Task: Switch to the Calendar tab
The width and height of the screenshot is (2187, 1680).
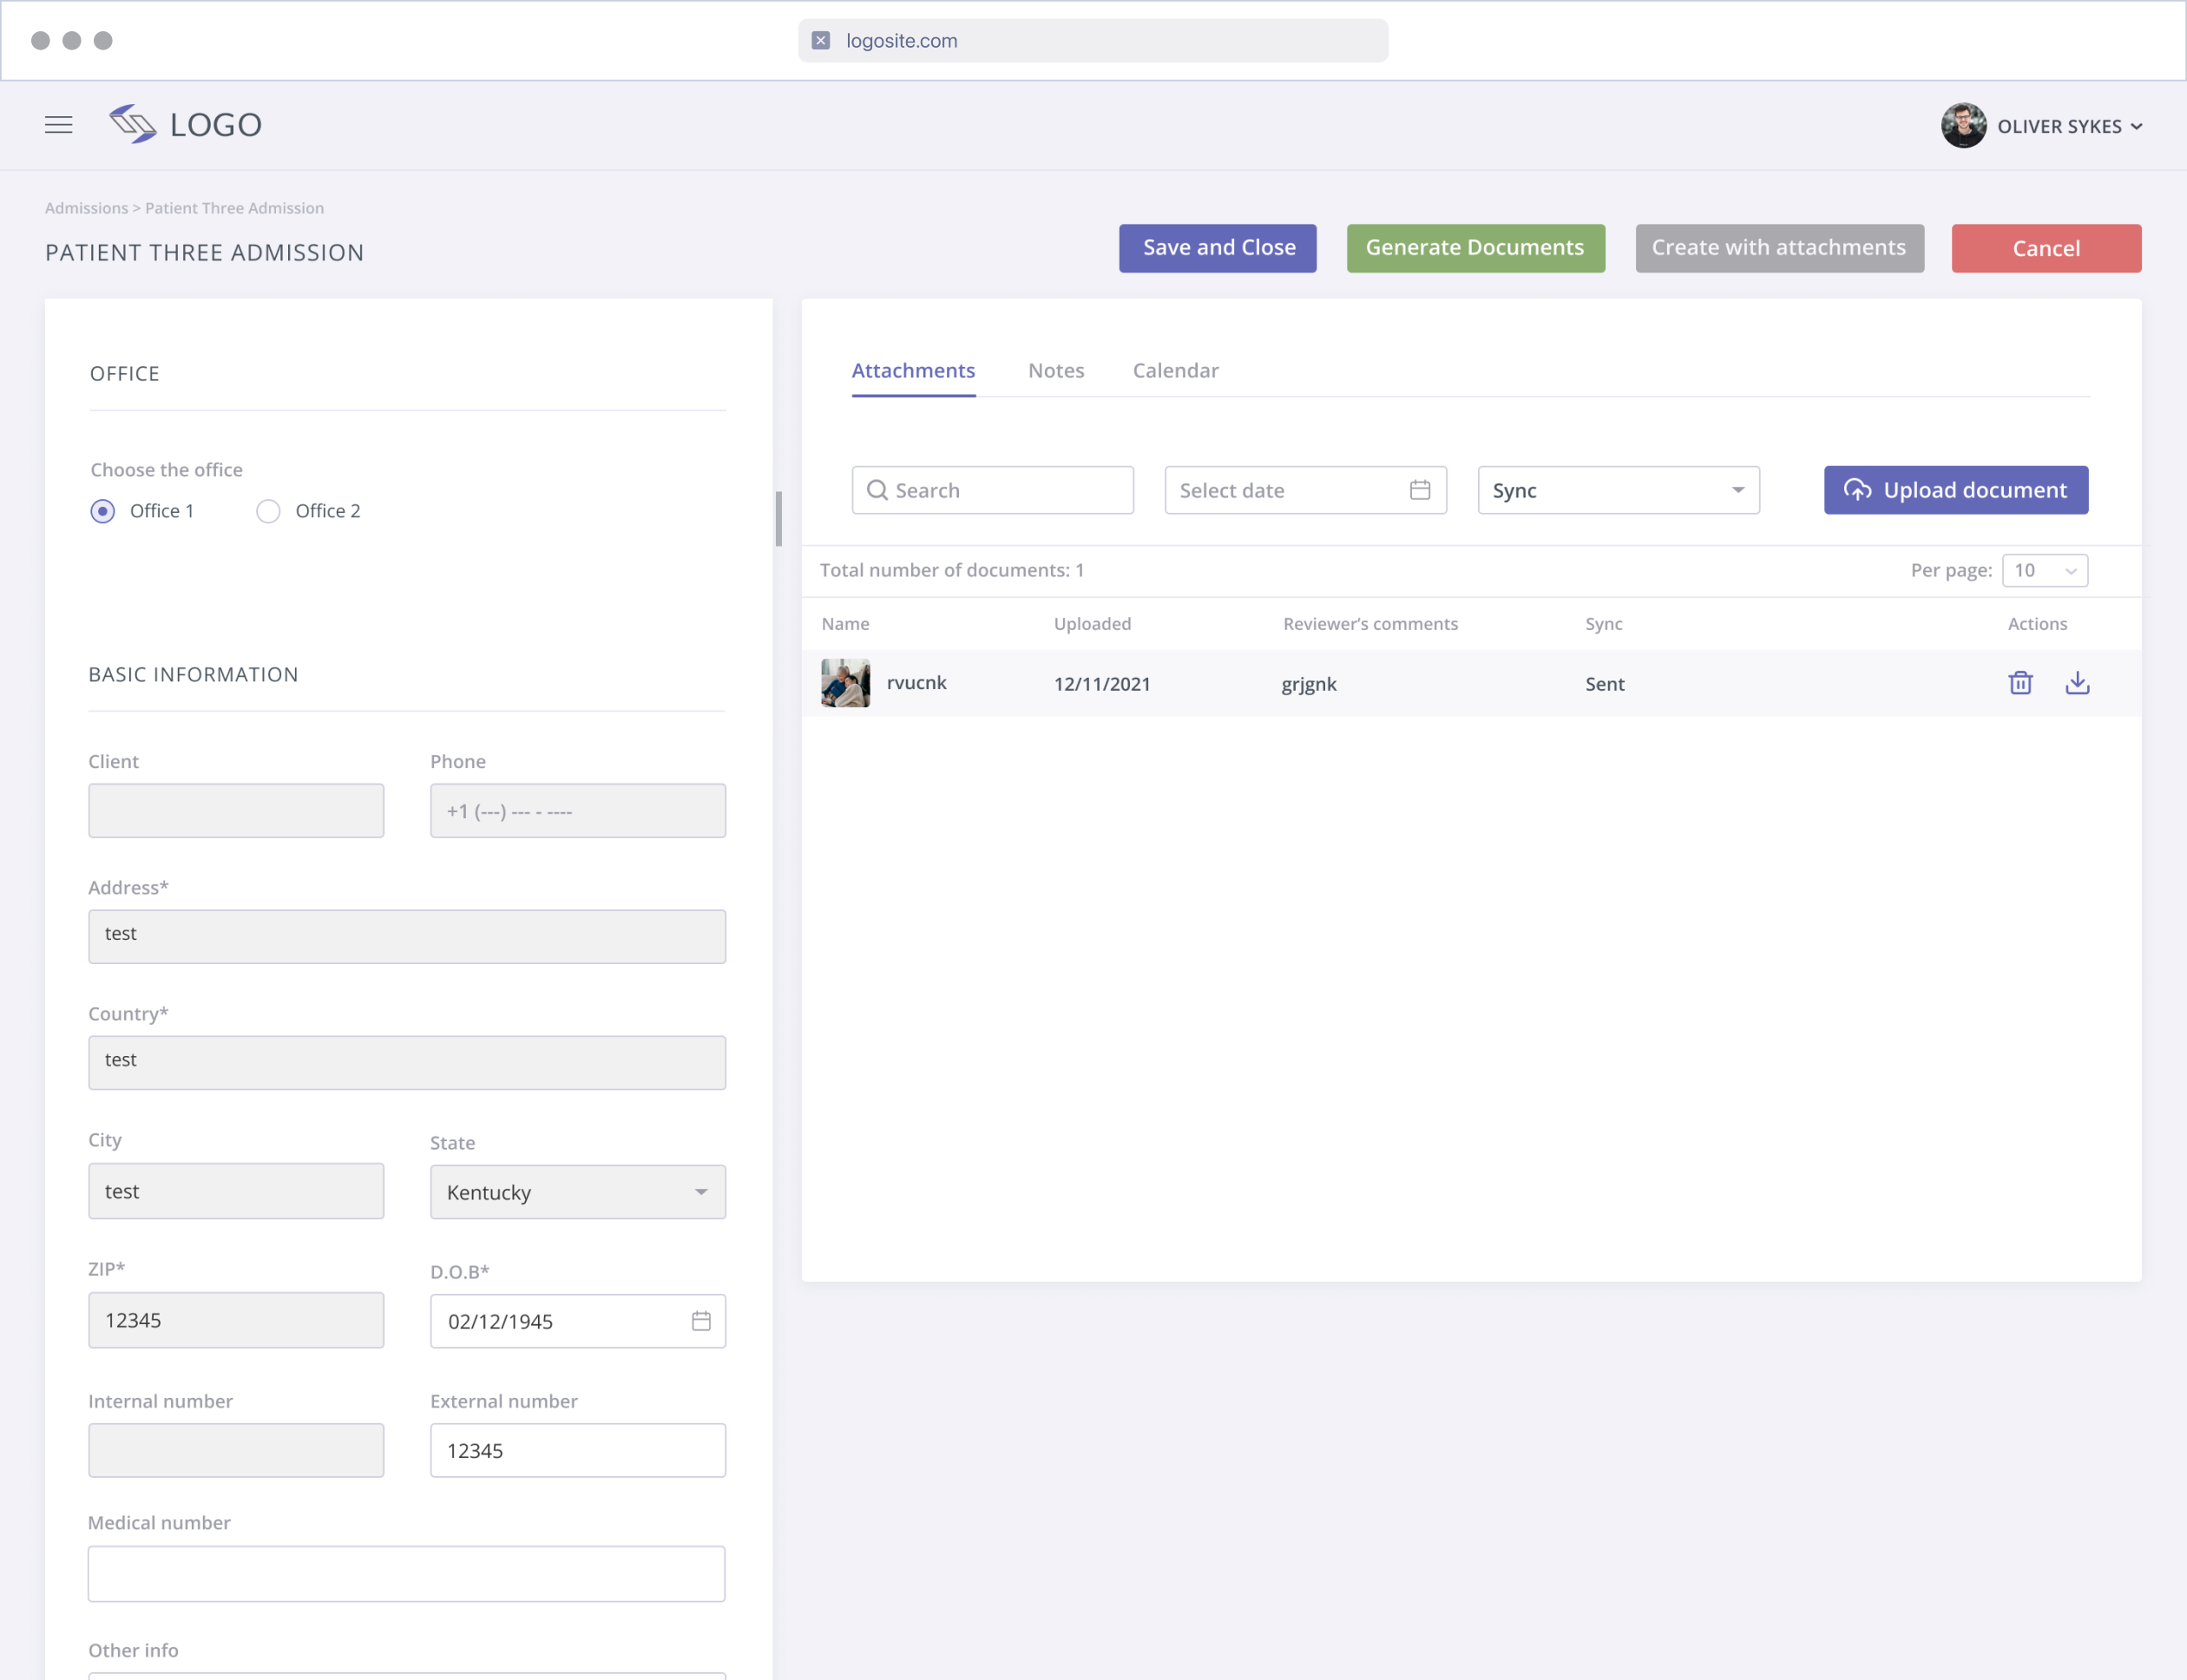Action: (1175, 371)
